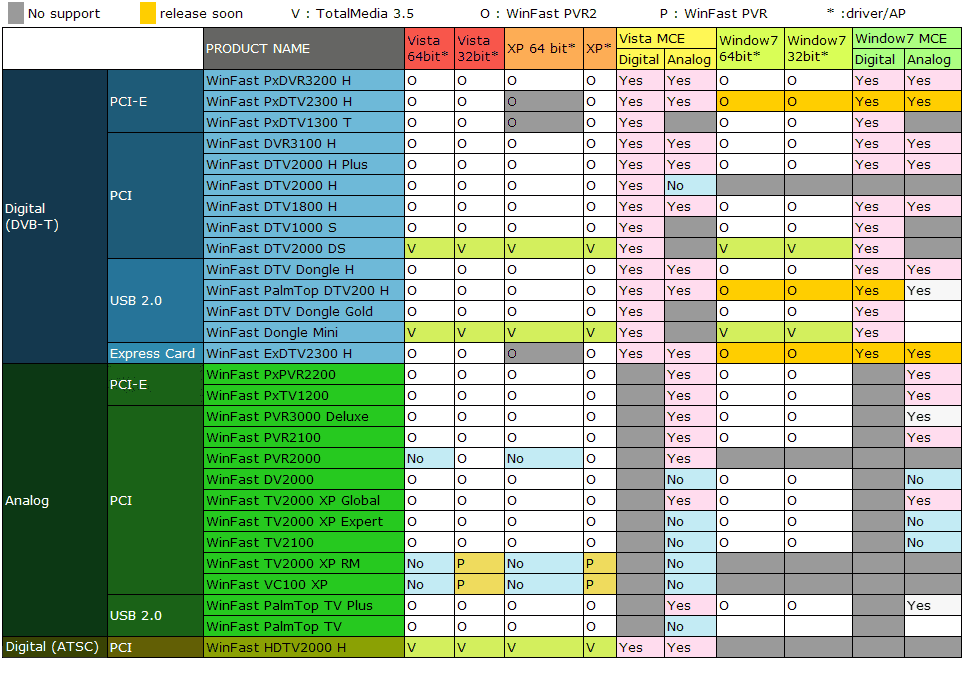Click WinFast PxPVR2200 product name
The height and width of the screenshot is (681, 964).
(x=304, y=374)
